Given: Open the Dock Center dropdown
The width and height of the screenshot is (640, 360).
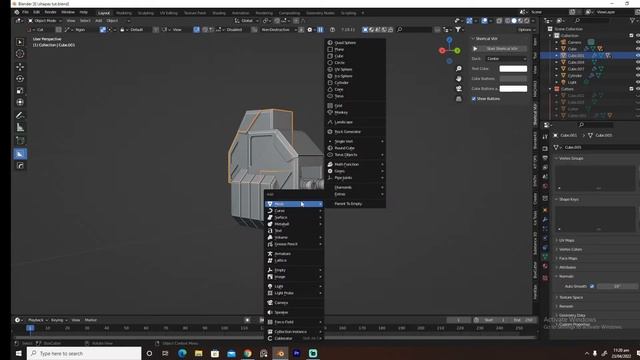Looking at the screenshot, I should coord(506,59).
